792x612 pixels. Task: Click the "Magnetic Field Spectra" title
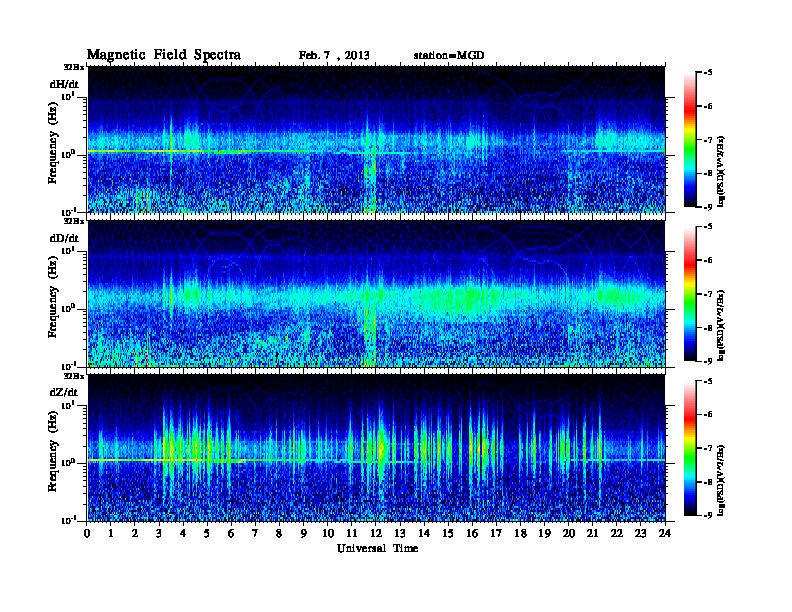pyautogui.click(x=164, y=55)
